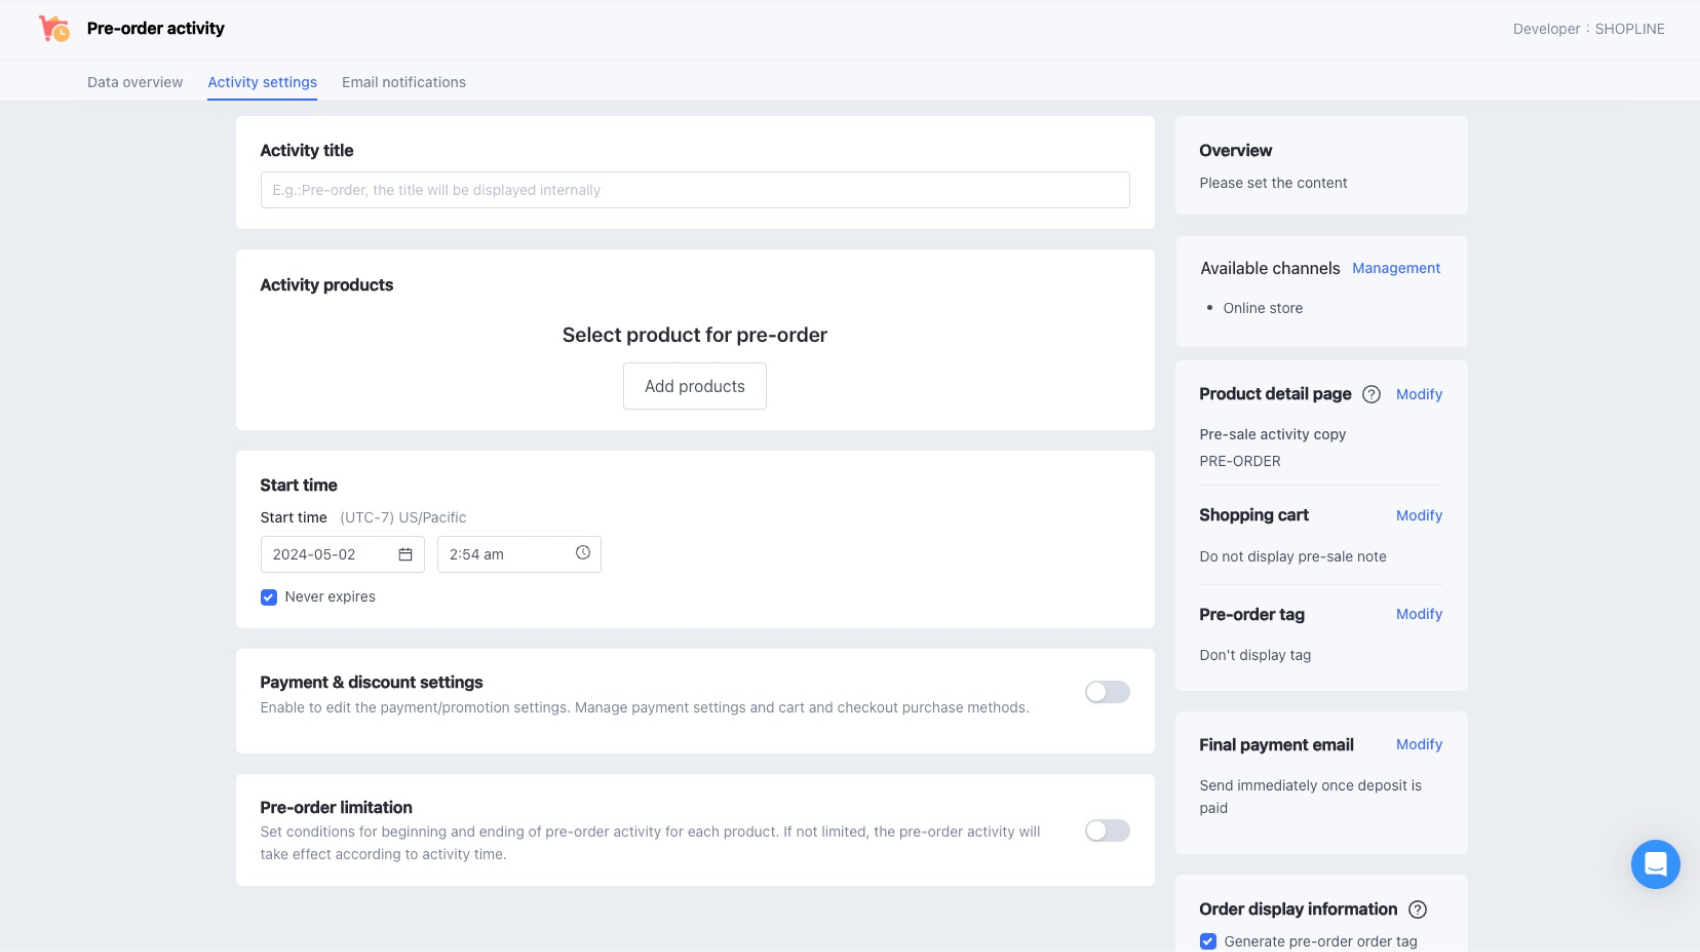Click help icon beside Product detail page
The image size is (1700, 952).
(x=1371, y=395)
